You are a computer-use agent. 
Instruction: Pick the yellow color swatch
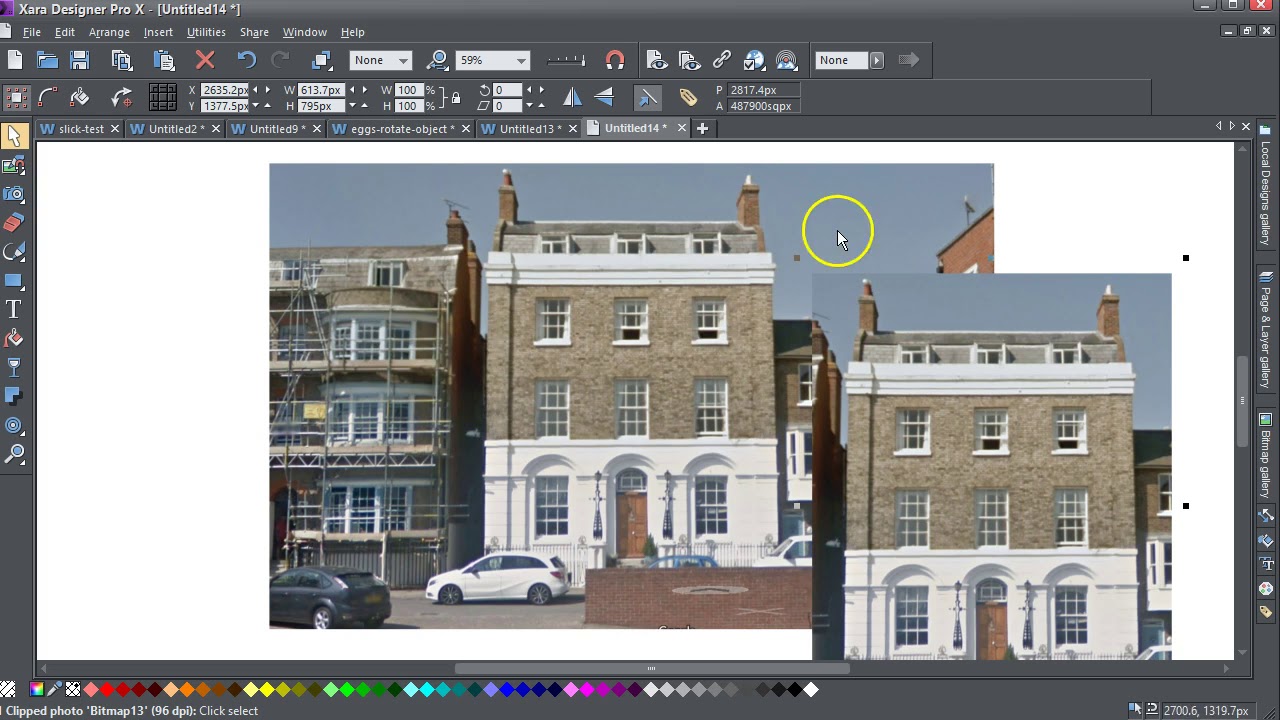(267, 689)
